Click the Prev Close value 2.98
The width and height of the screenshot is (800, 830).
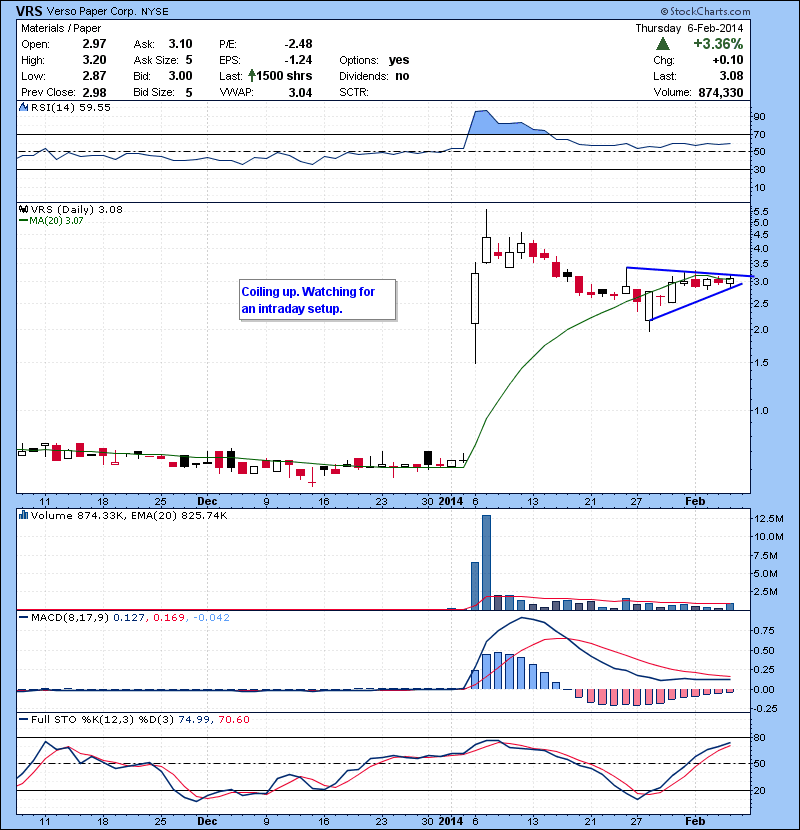coord(94,93)
